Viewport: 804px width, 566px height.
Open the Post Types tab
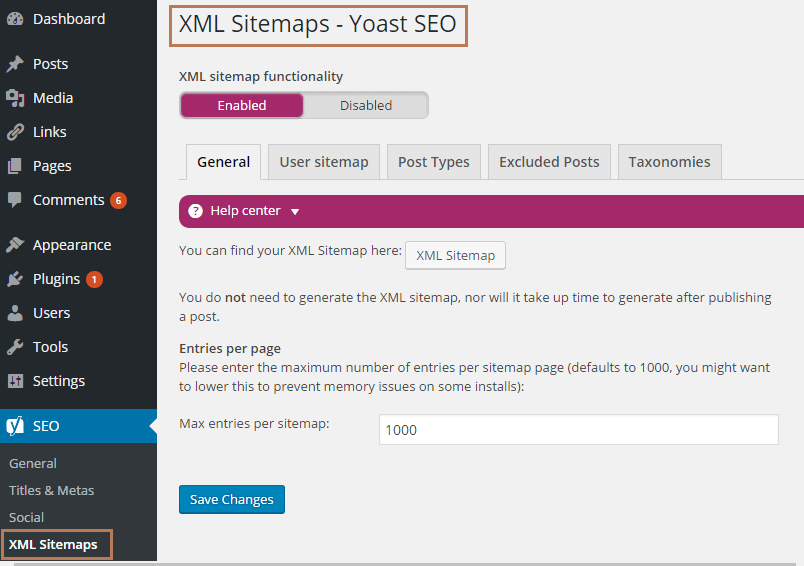[434, 162]
